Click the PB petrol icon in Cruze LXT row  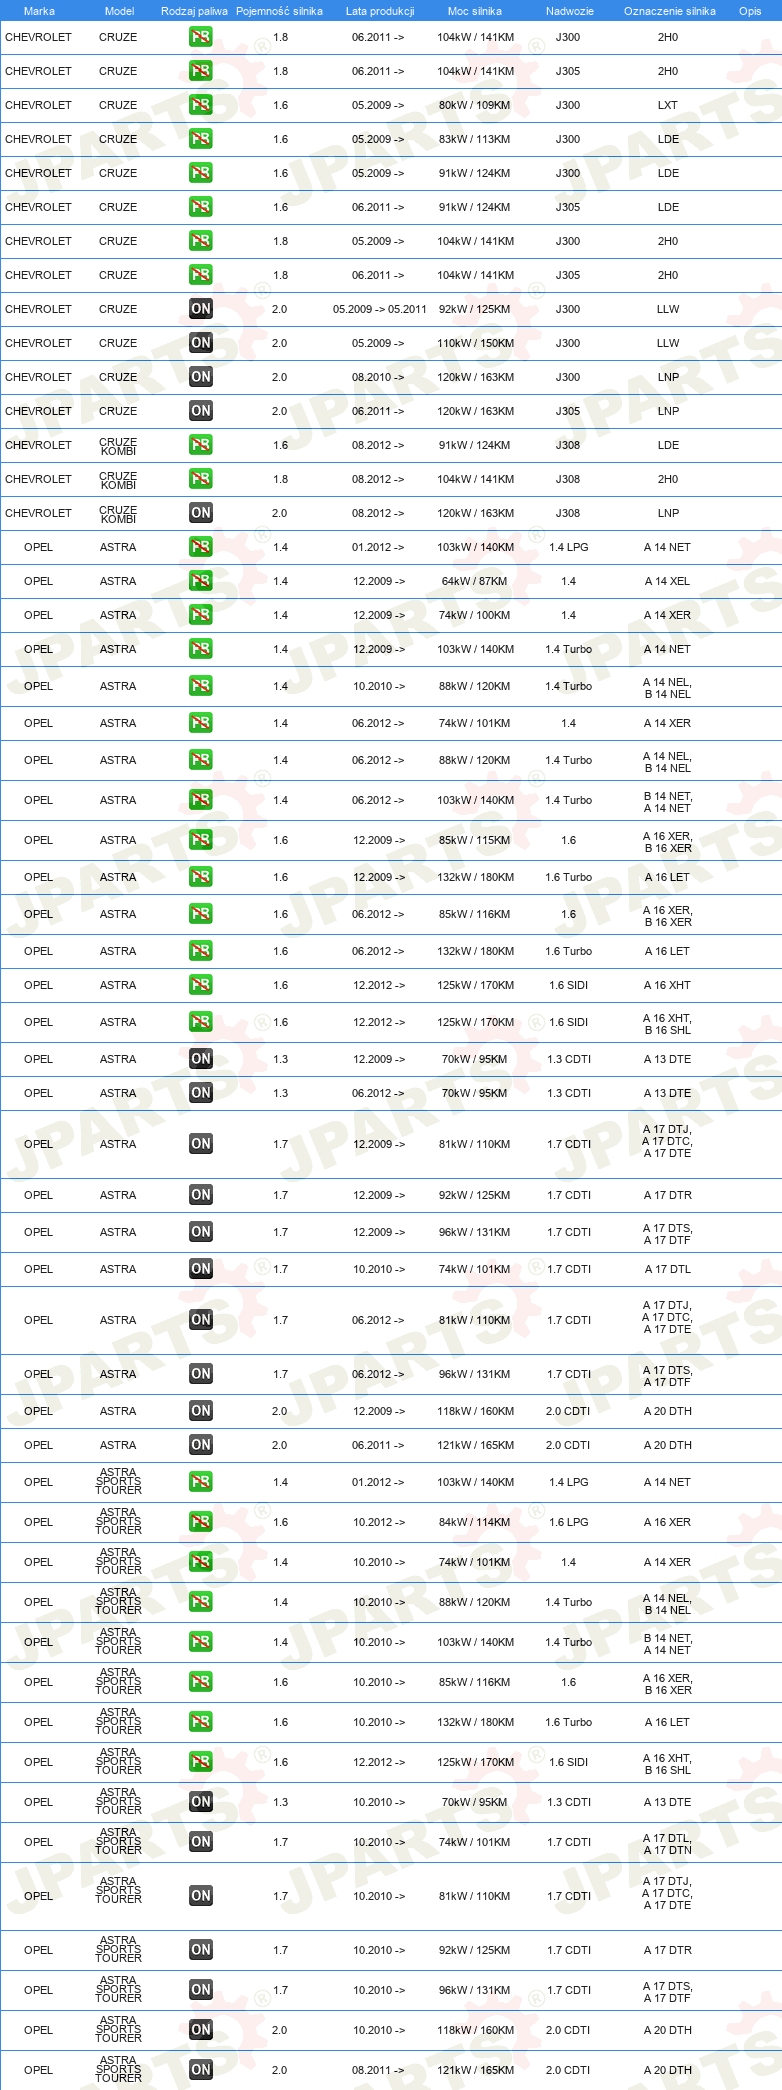click(x=201, y=105)
